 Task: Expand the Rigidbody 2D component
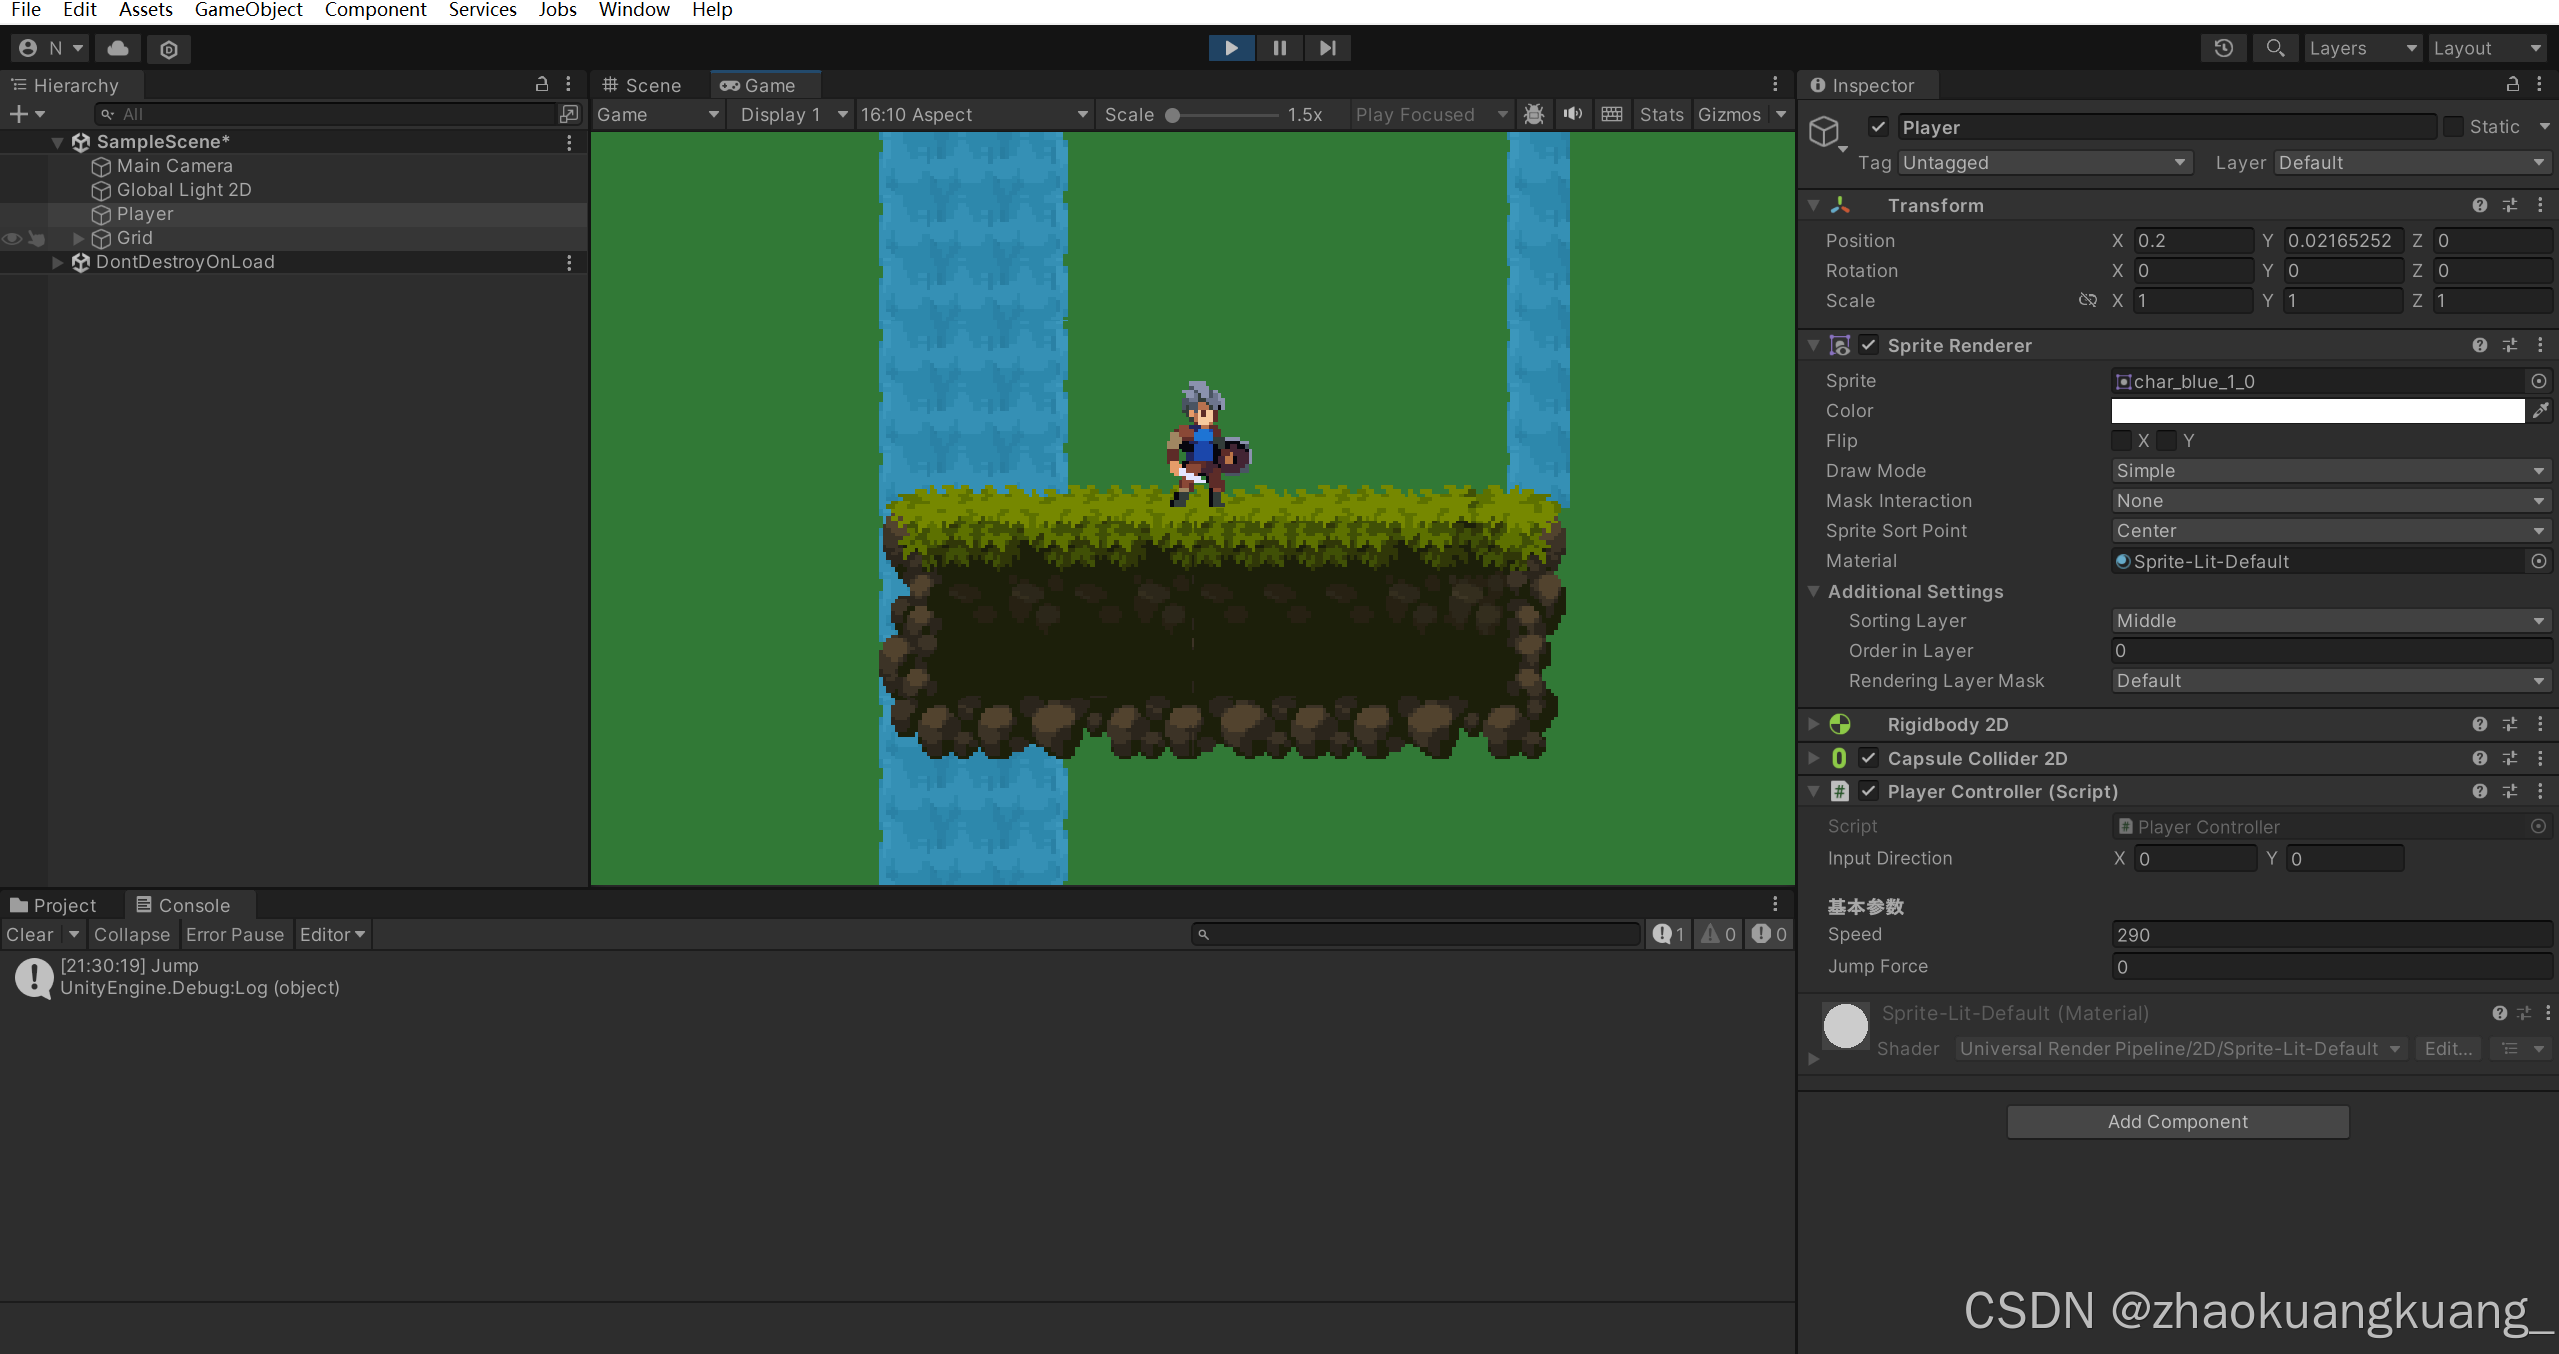(1813, 724)
